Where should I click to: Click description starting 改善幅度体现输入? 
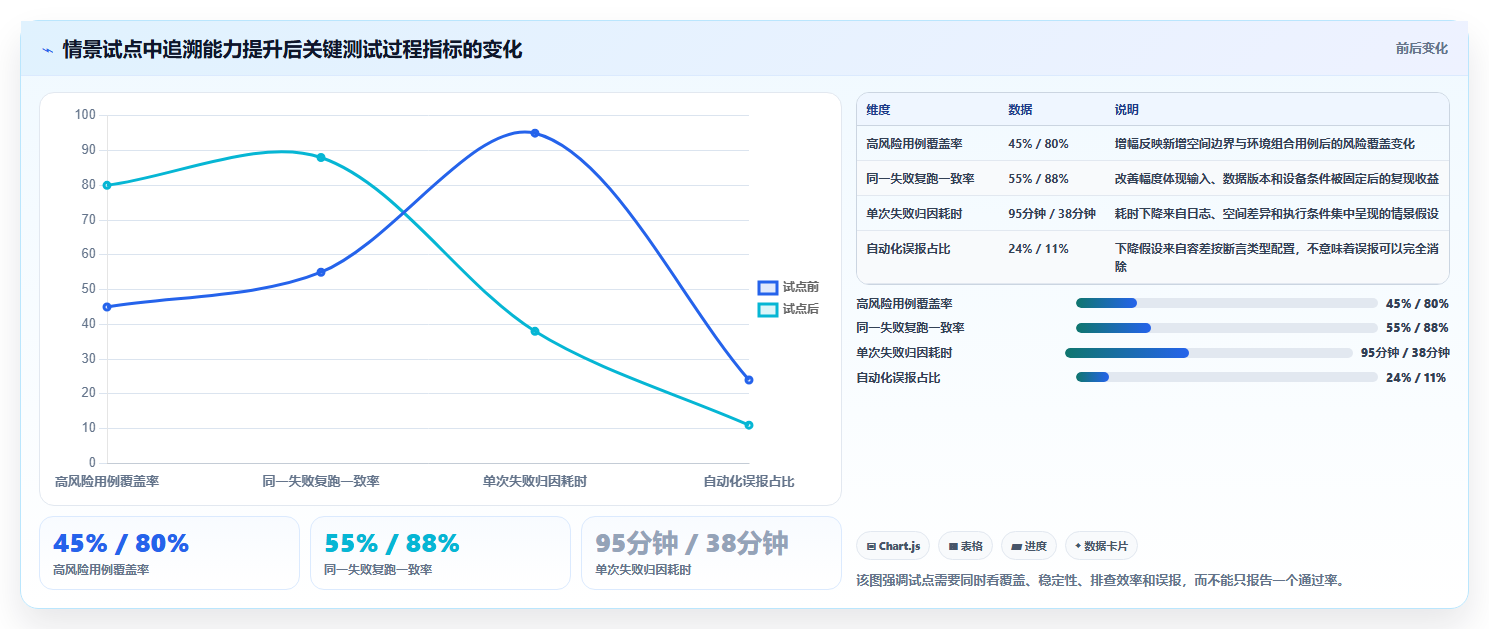1277,179
